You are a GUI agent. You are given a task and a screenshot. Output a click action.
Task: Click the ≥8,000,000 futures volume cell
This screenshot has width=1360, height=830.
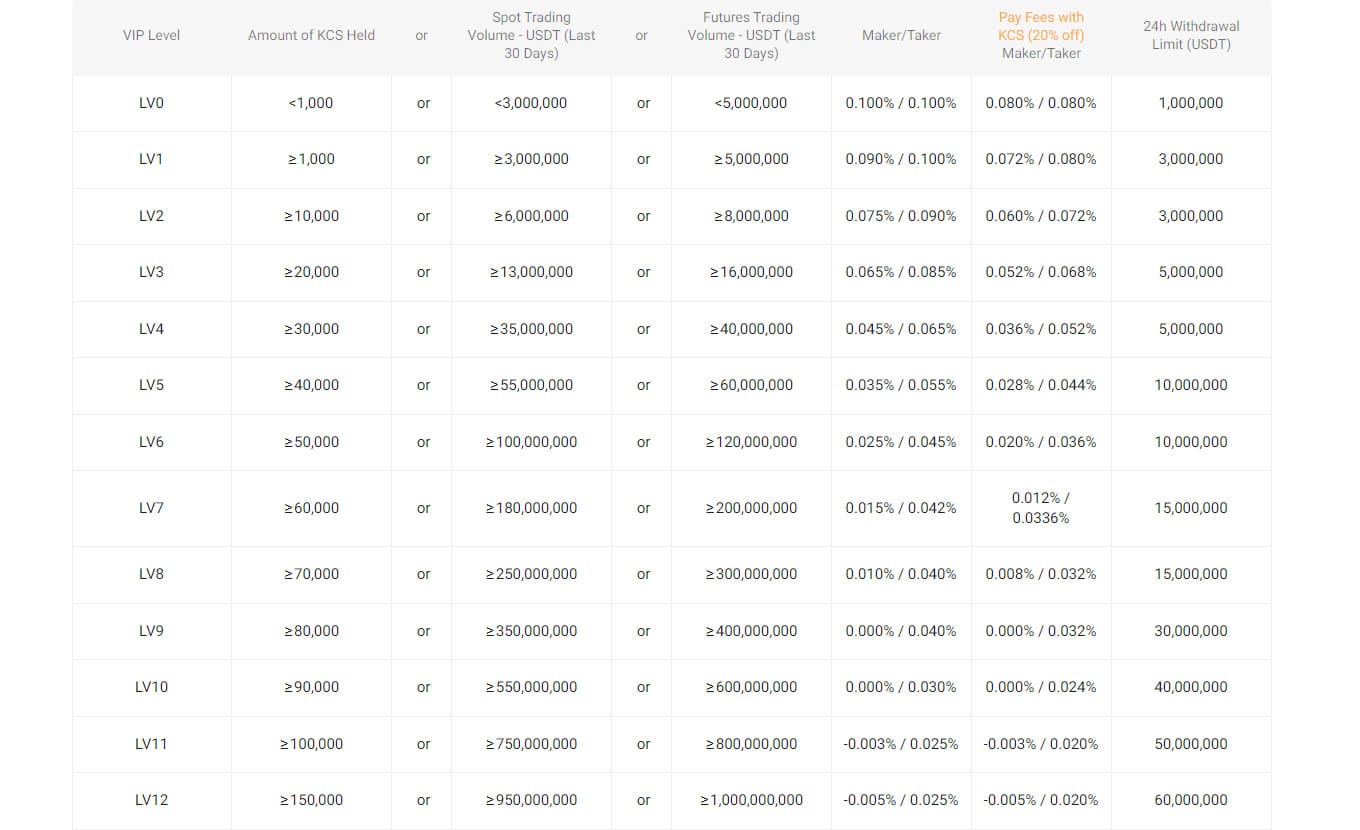click(x=751, y=216)
